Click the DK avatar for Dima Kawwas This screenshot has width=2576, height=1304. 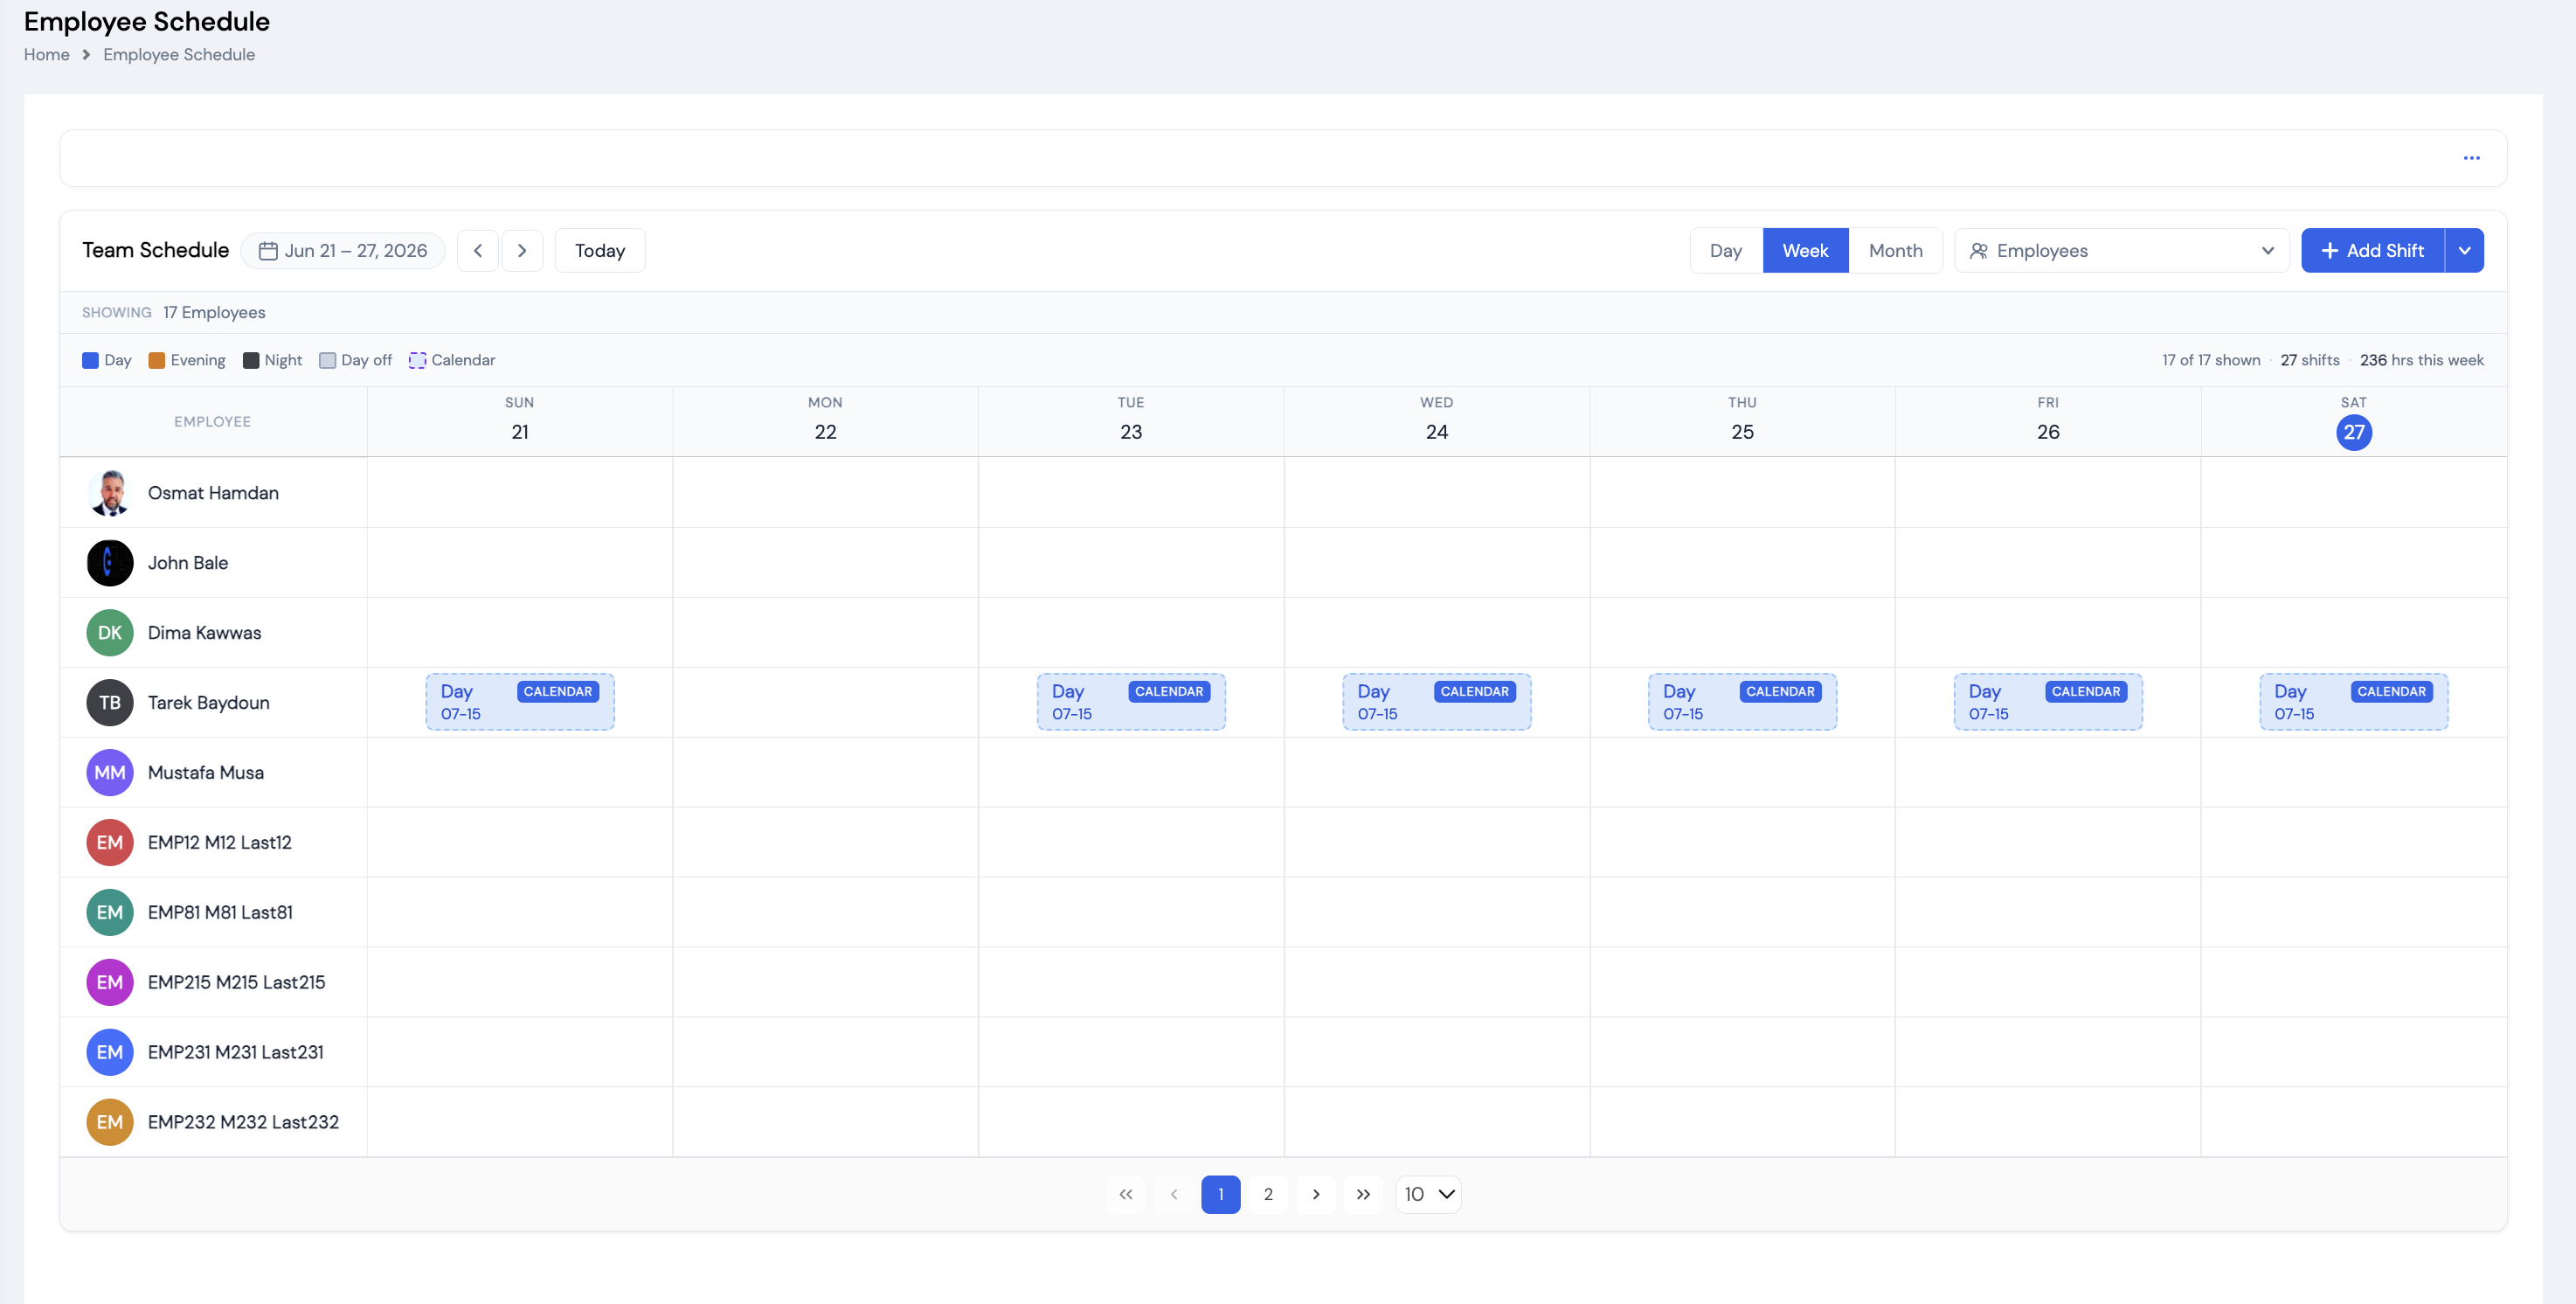tap(110, 633)
